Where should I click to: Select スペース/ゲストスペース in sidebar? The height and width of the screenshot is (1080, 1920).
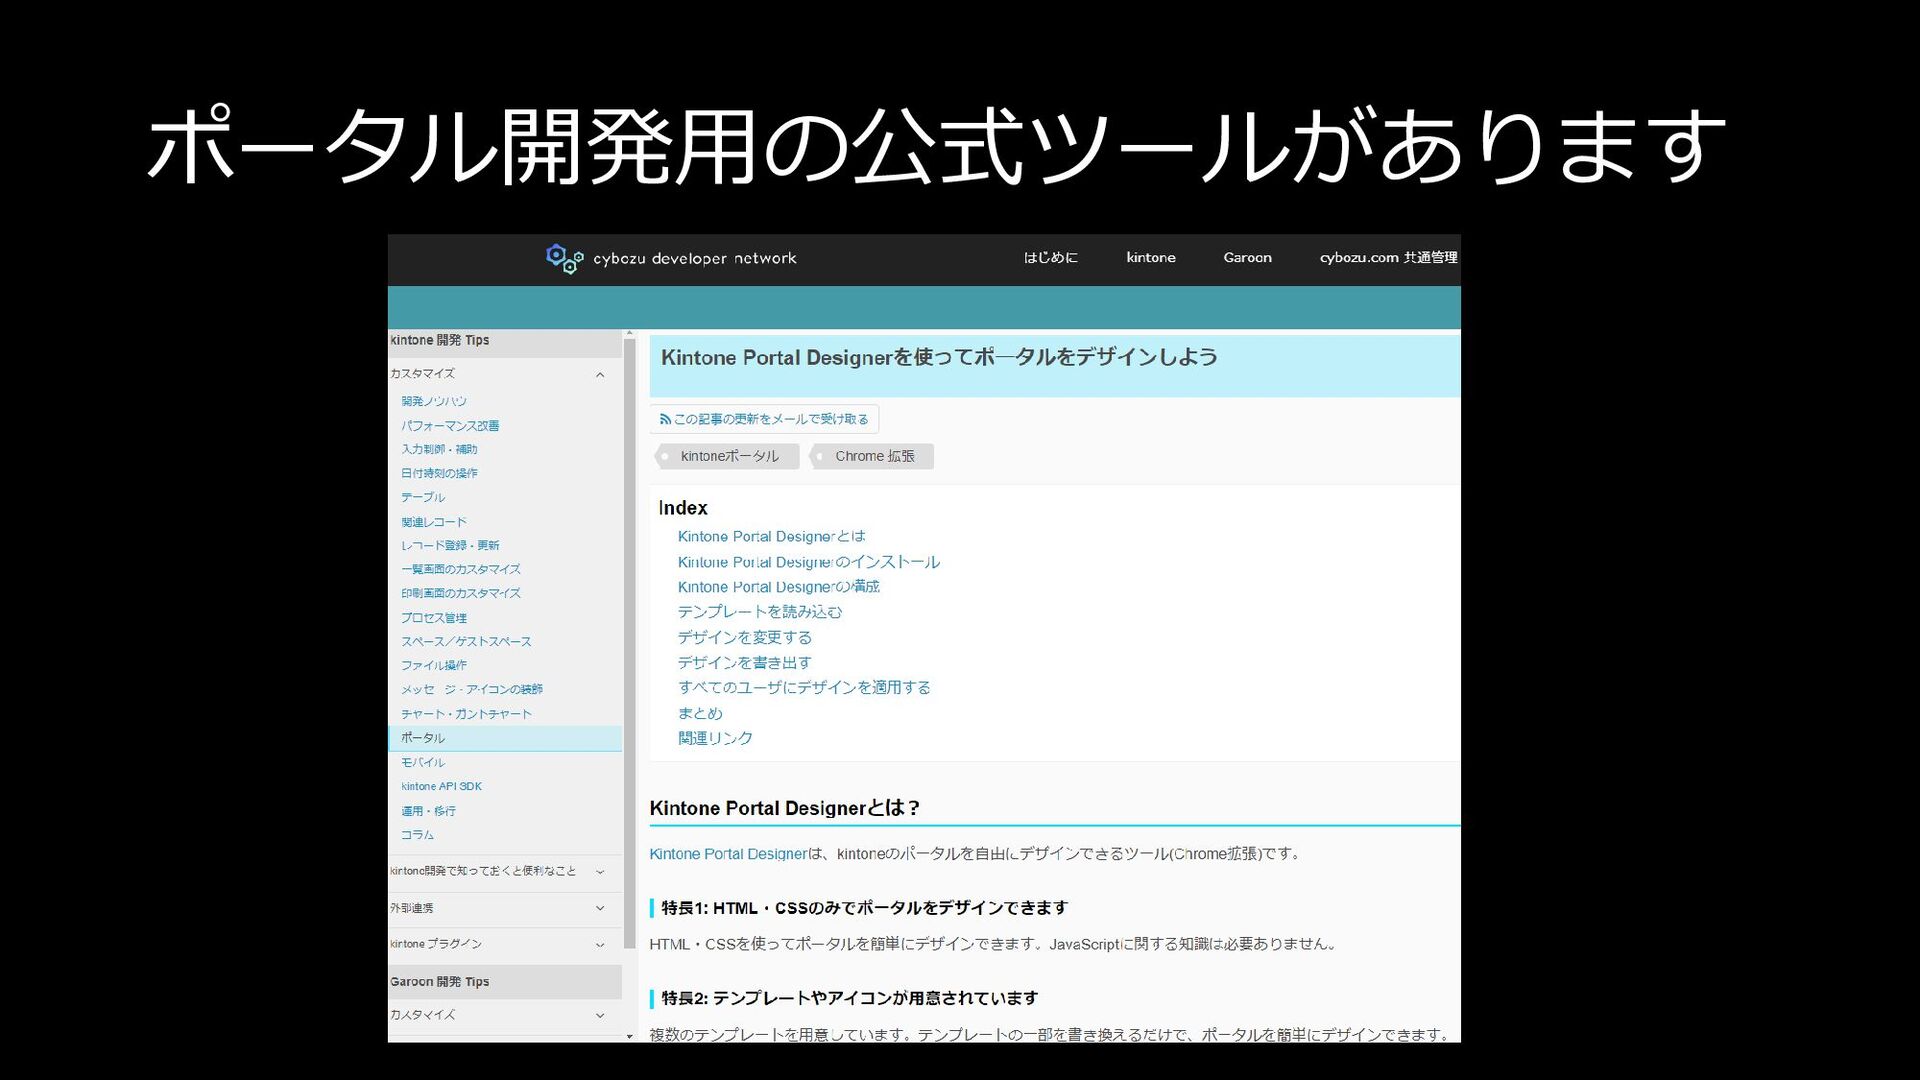tap(466, 641)
